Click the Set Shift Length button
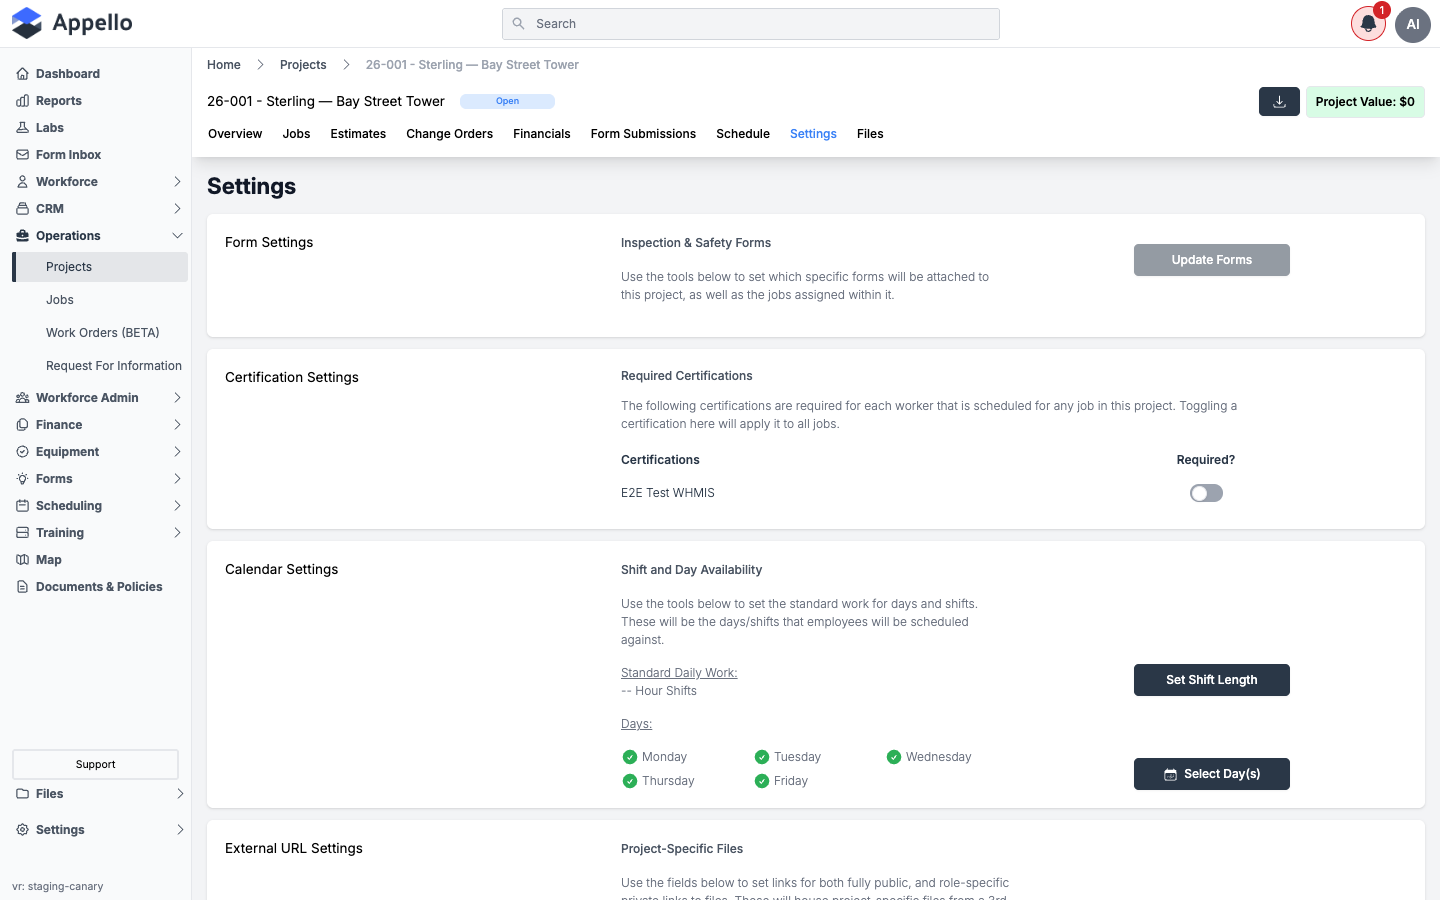1440x918 pixels. click(1212, 680)
